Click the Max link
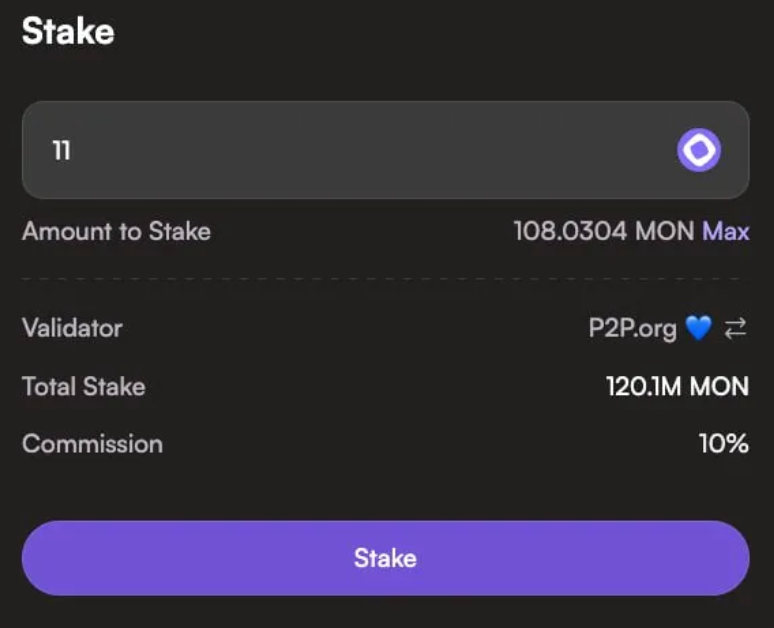The image size is (774, 628). (x=726, y=232)
